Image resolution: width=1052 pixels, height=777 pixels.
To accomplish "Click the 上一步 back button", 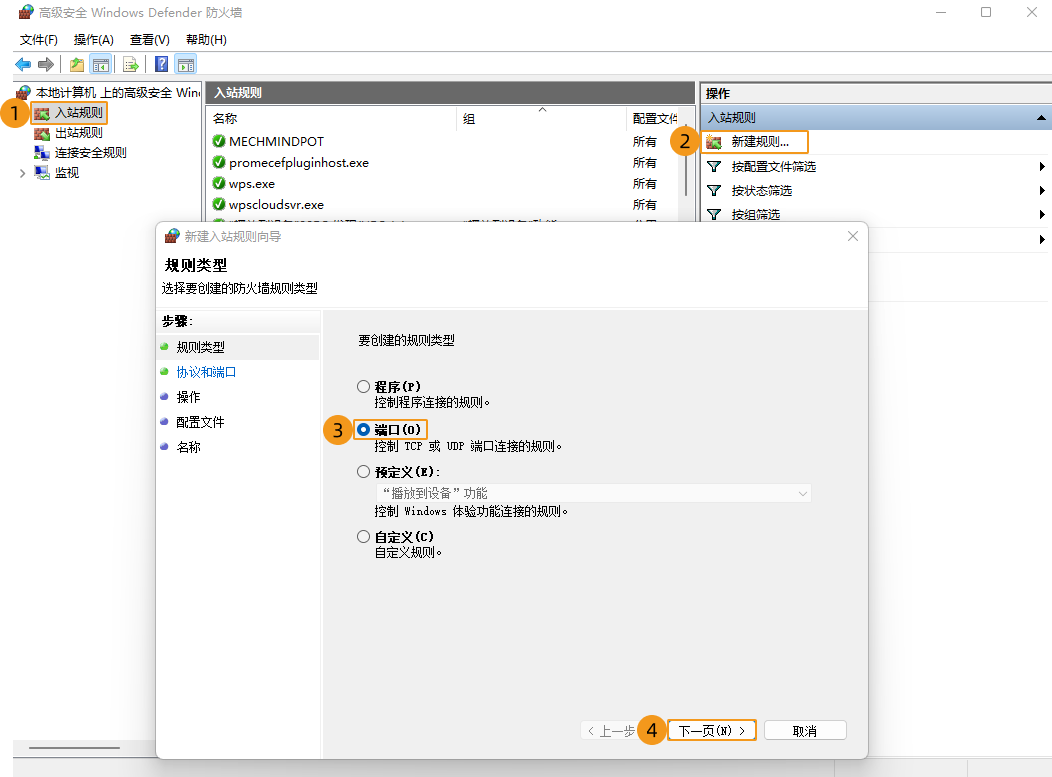I will [611, 730].
